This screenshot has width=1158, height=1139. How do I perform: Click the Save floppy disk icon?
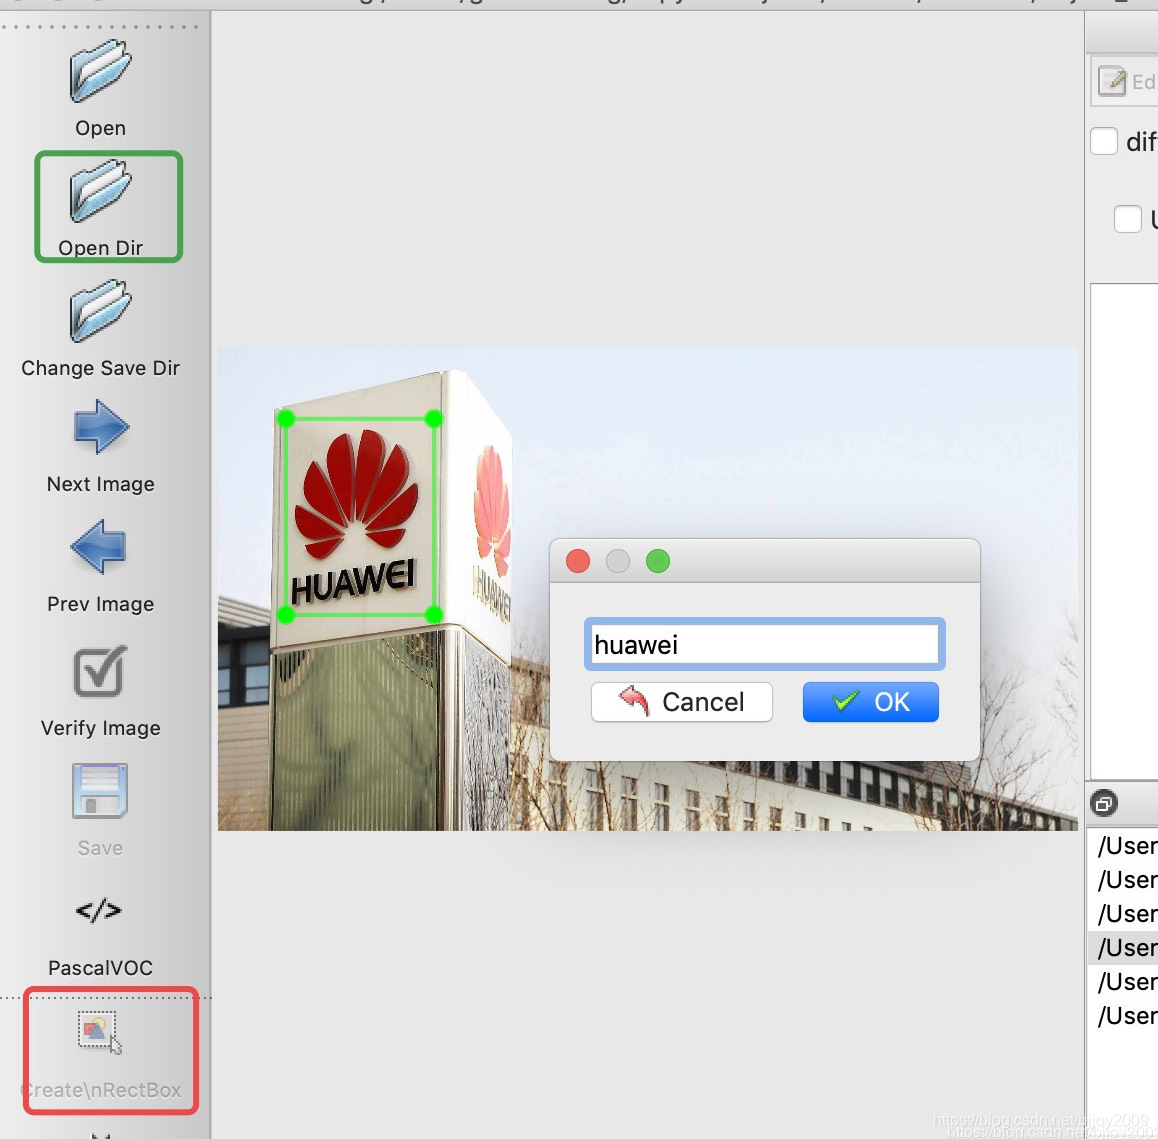(100, 791)
